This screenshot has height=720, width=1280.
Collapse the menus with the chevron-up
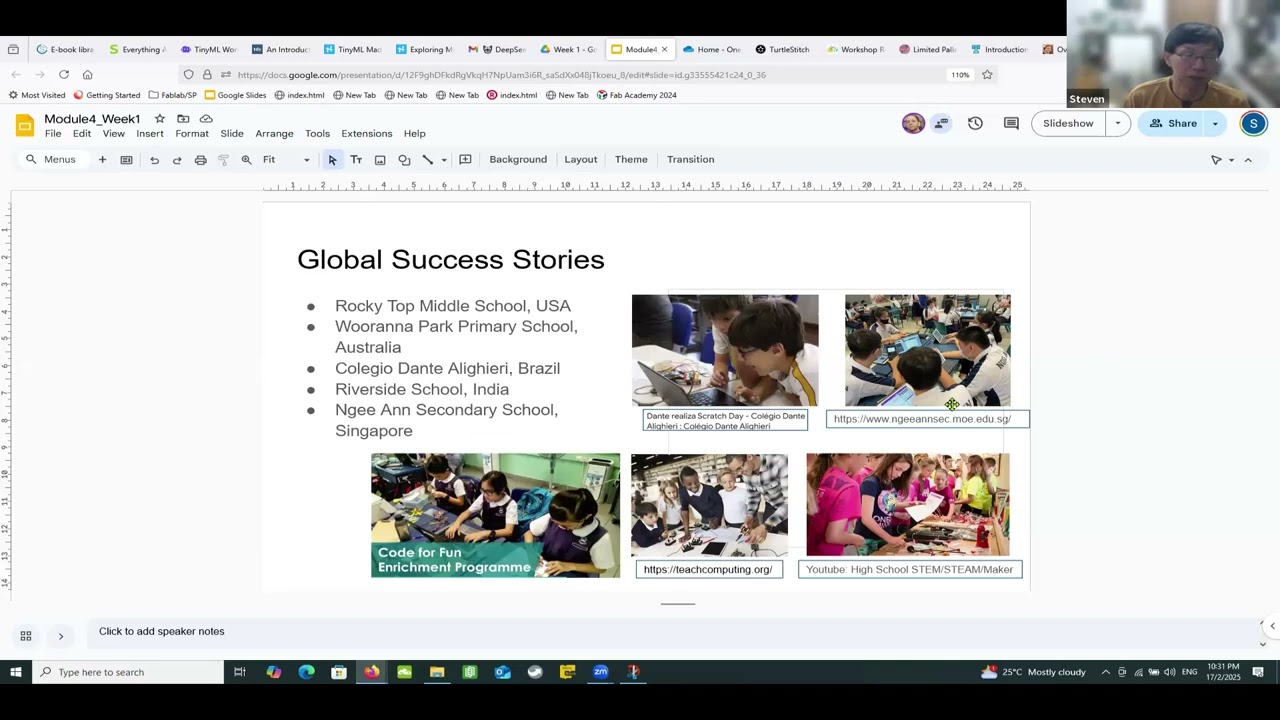point(1248,160)
